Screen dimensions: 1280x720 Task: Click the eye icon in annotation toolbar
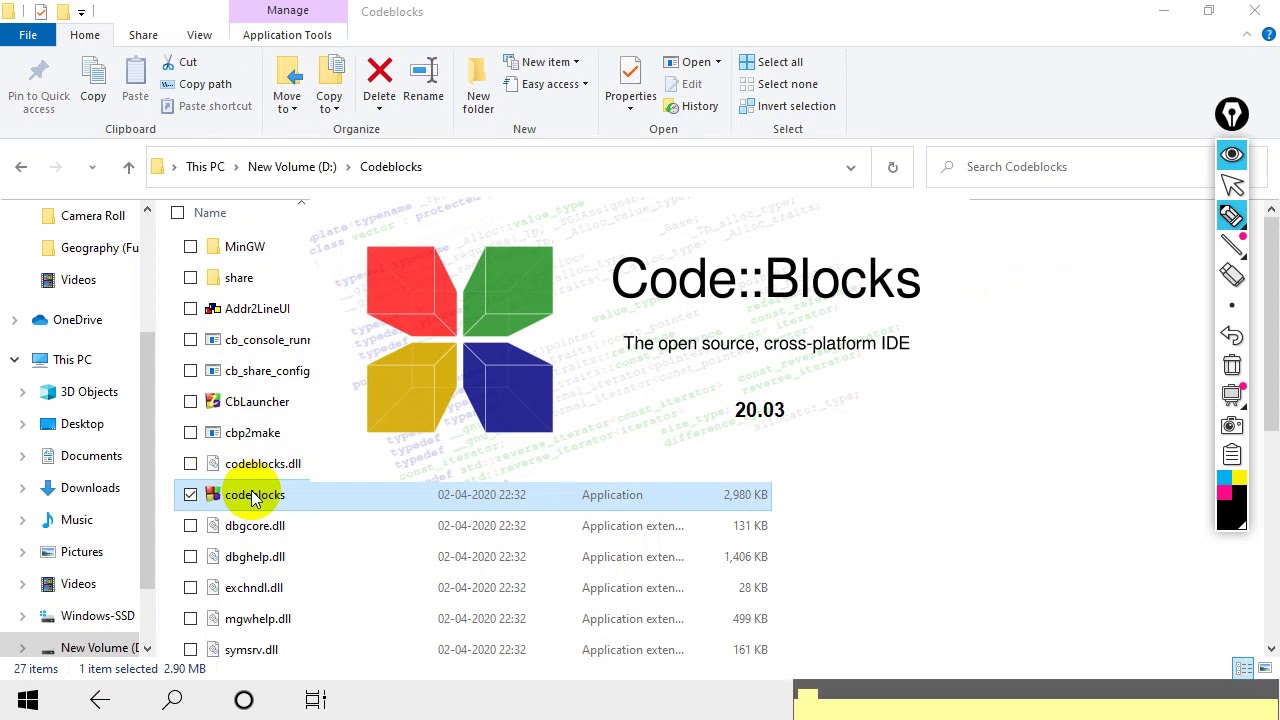(1232, 155)
